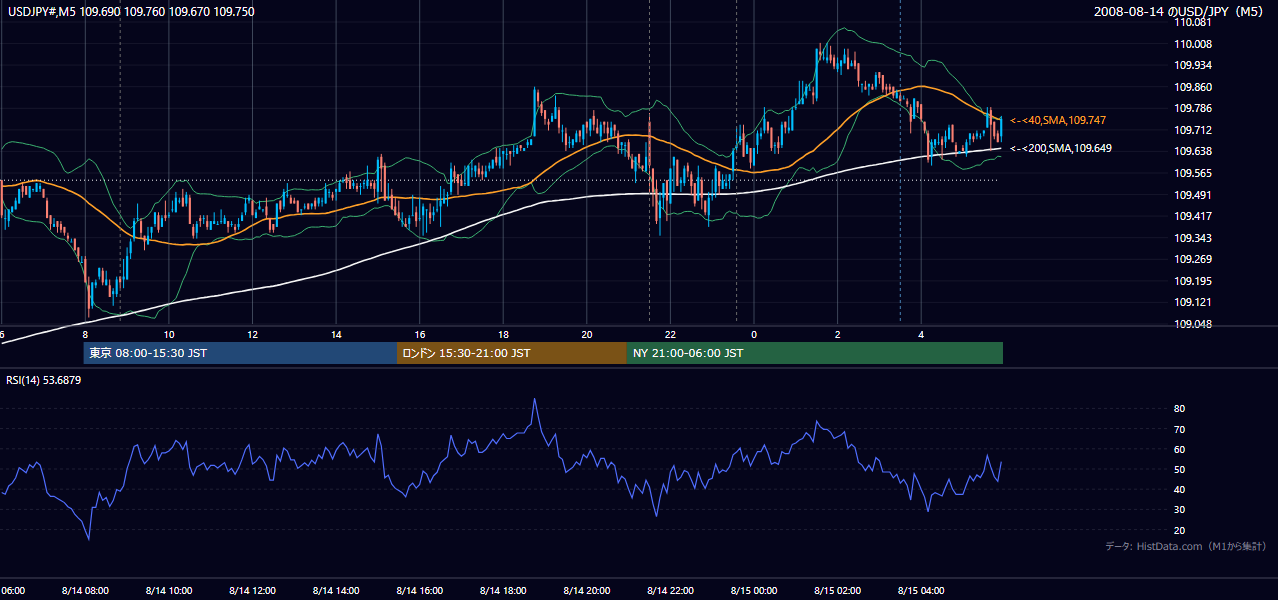Click the 110.081 price axis label
Viewport: 1278px width, 600px height.
click(x=1193, y=22)
